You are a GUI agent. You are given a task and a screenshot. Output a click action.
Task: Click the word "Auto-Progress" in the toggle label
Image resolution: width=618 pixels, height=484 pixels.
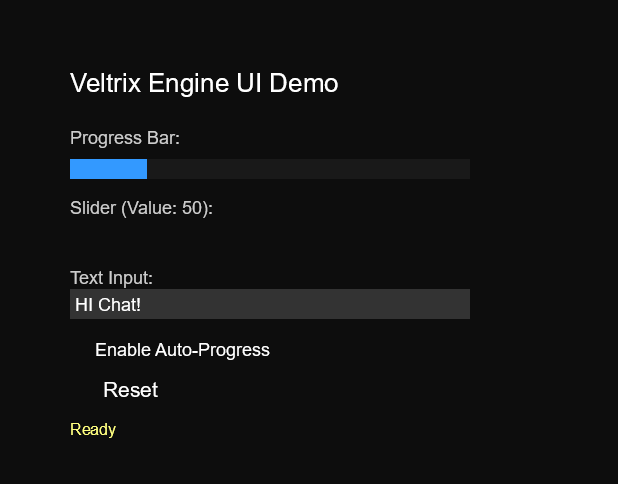212,350
